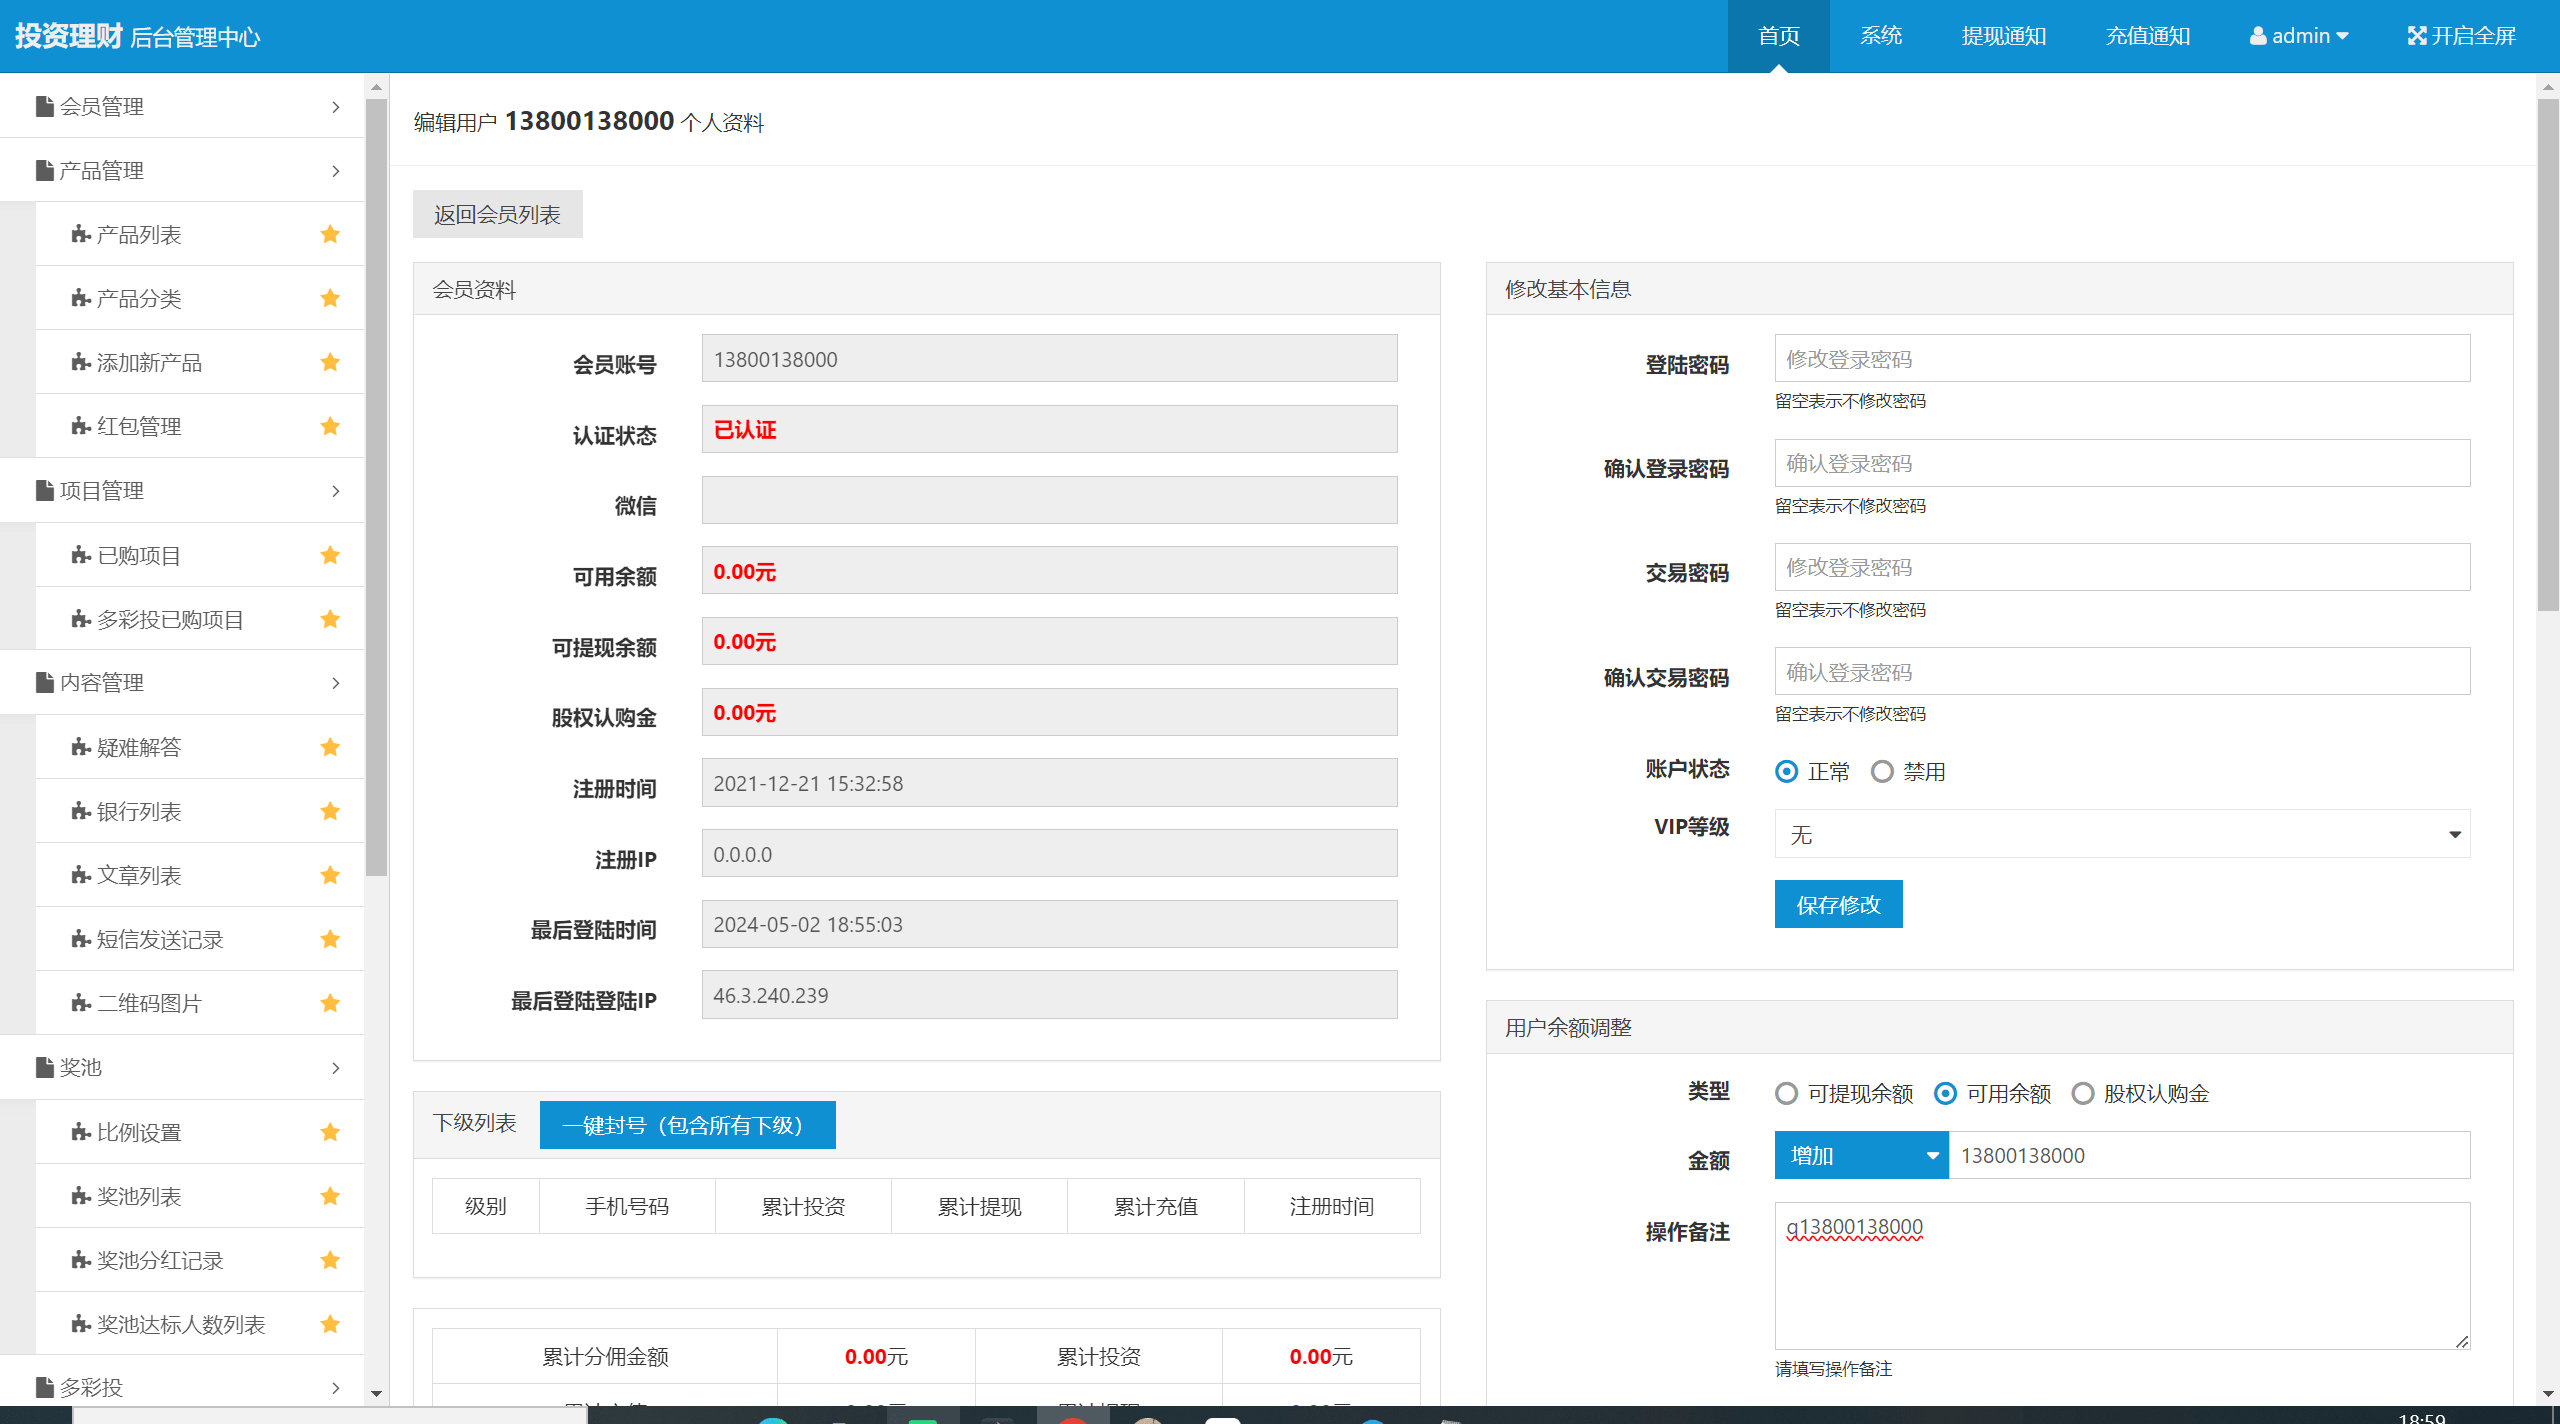
Task: Expand the 多彩投 sidebar section
Action: 182,1387
